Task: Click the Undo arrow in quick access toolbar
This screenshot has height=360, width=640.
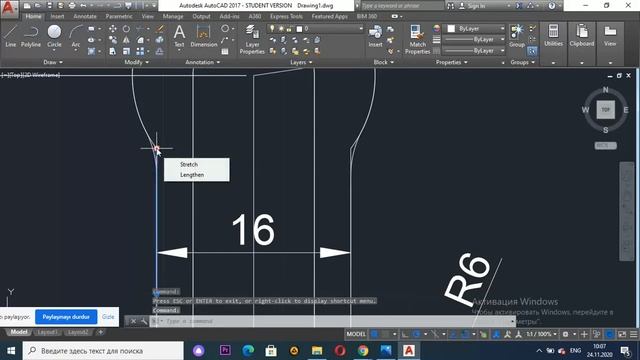Action: click(83, 6)
